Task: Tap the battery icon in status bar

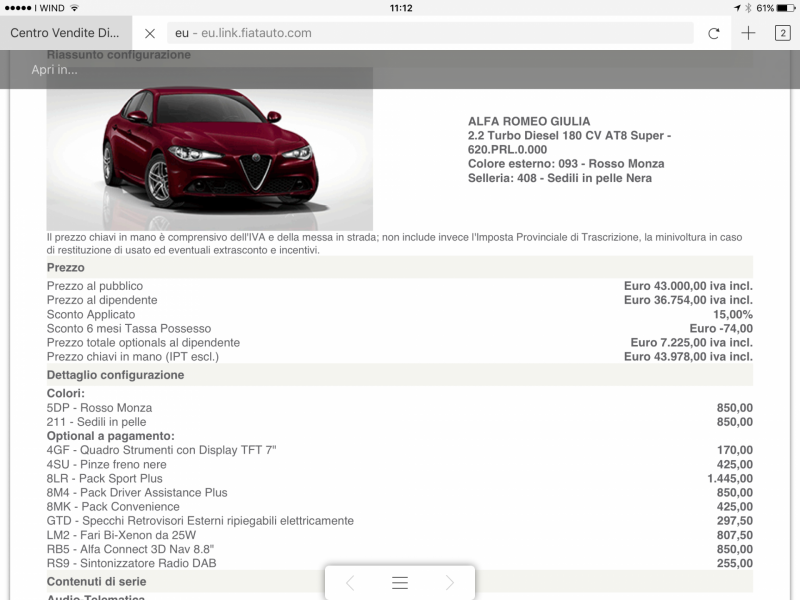Action: (786, 8)
